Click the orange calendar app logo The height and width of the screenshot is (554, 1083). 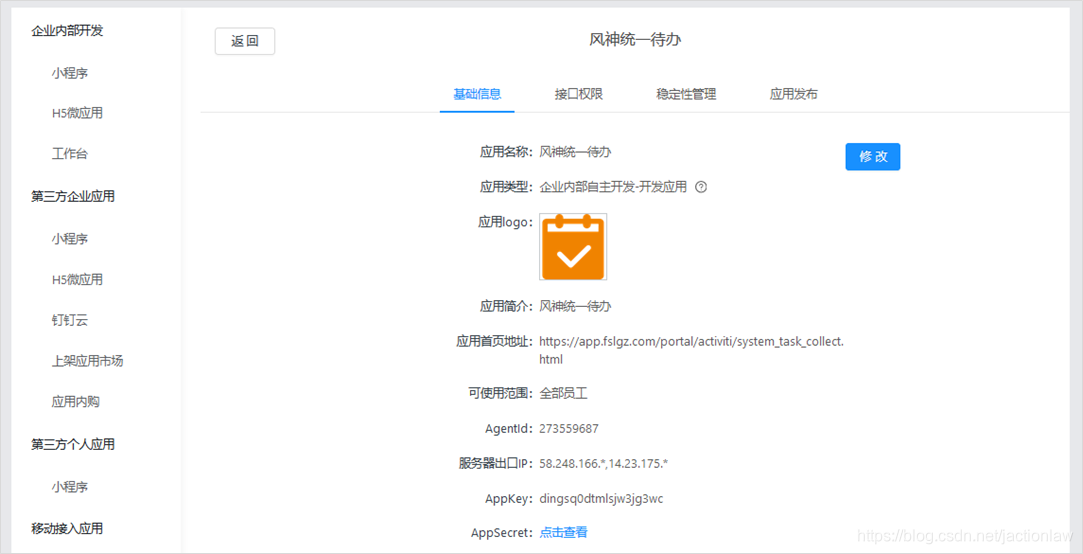[573, 247]
